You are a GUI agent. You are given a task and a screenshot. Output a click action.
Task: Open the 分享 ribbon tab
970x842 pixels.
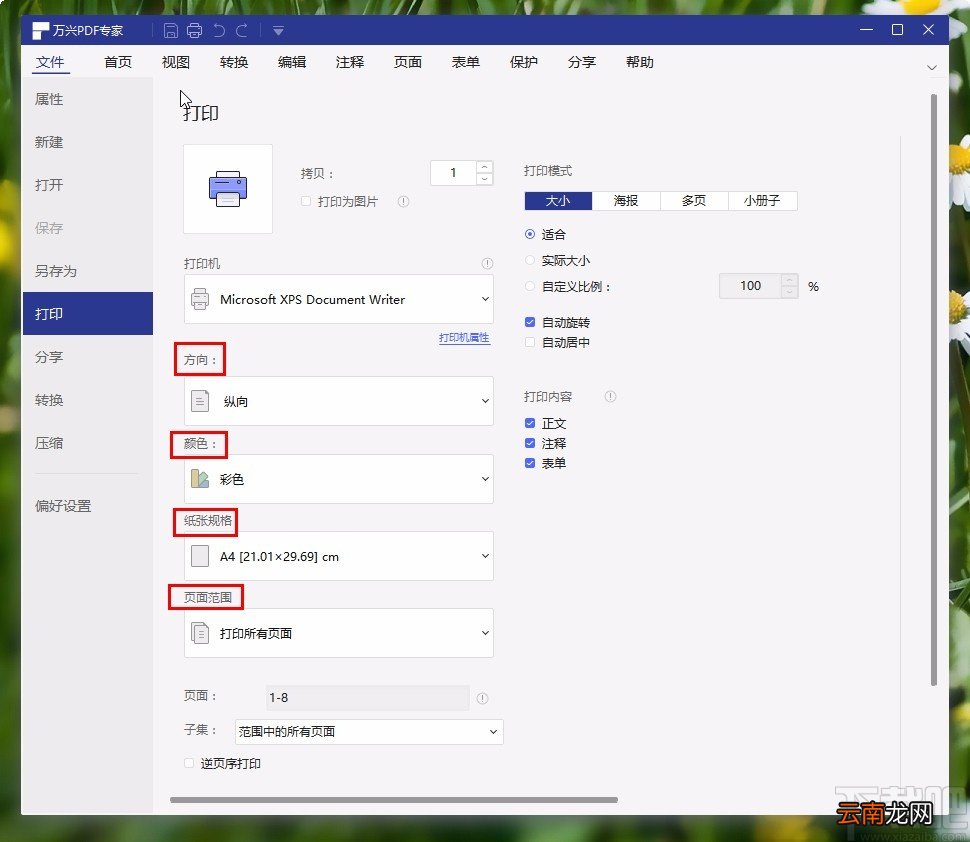coord(582,62)
